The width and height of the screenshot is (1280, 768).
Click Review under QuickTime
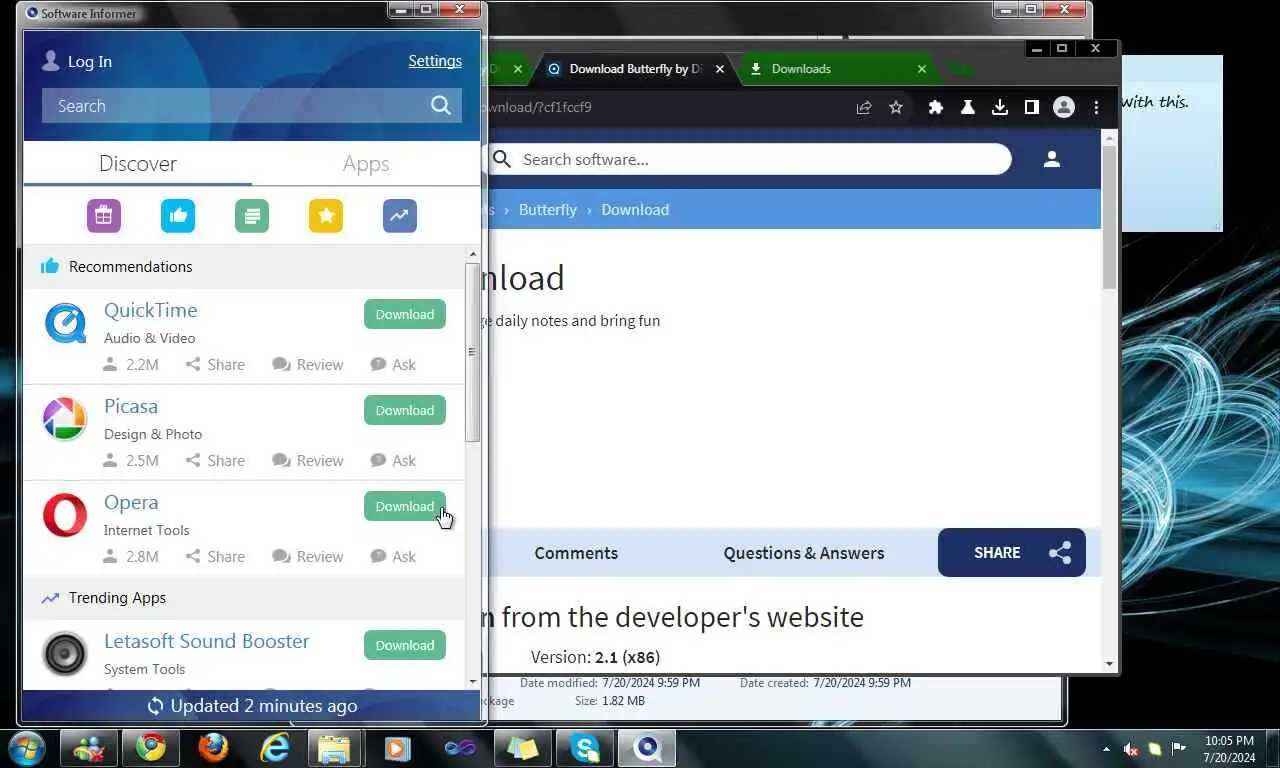pyautogui.click(x=308, y=365)
